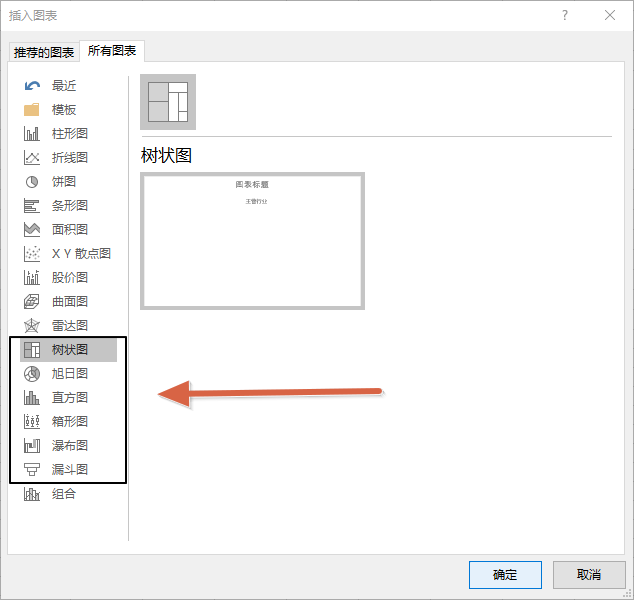Click the 树状图 chart preview thumbnail
This screenshot has width=634, height=600.
252,241
